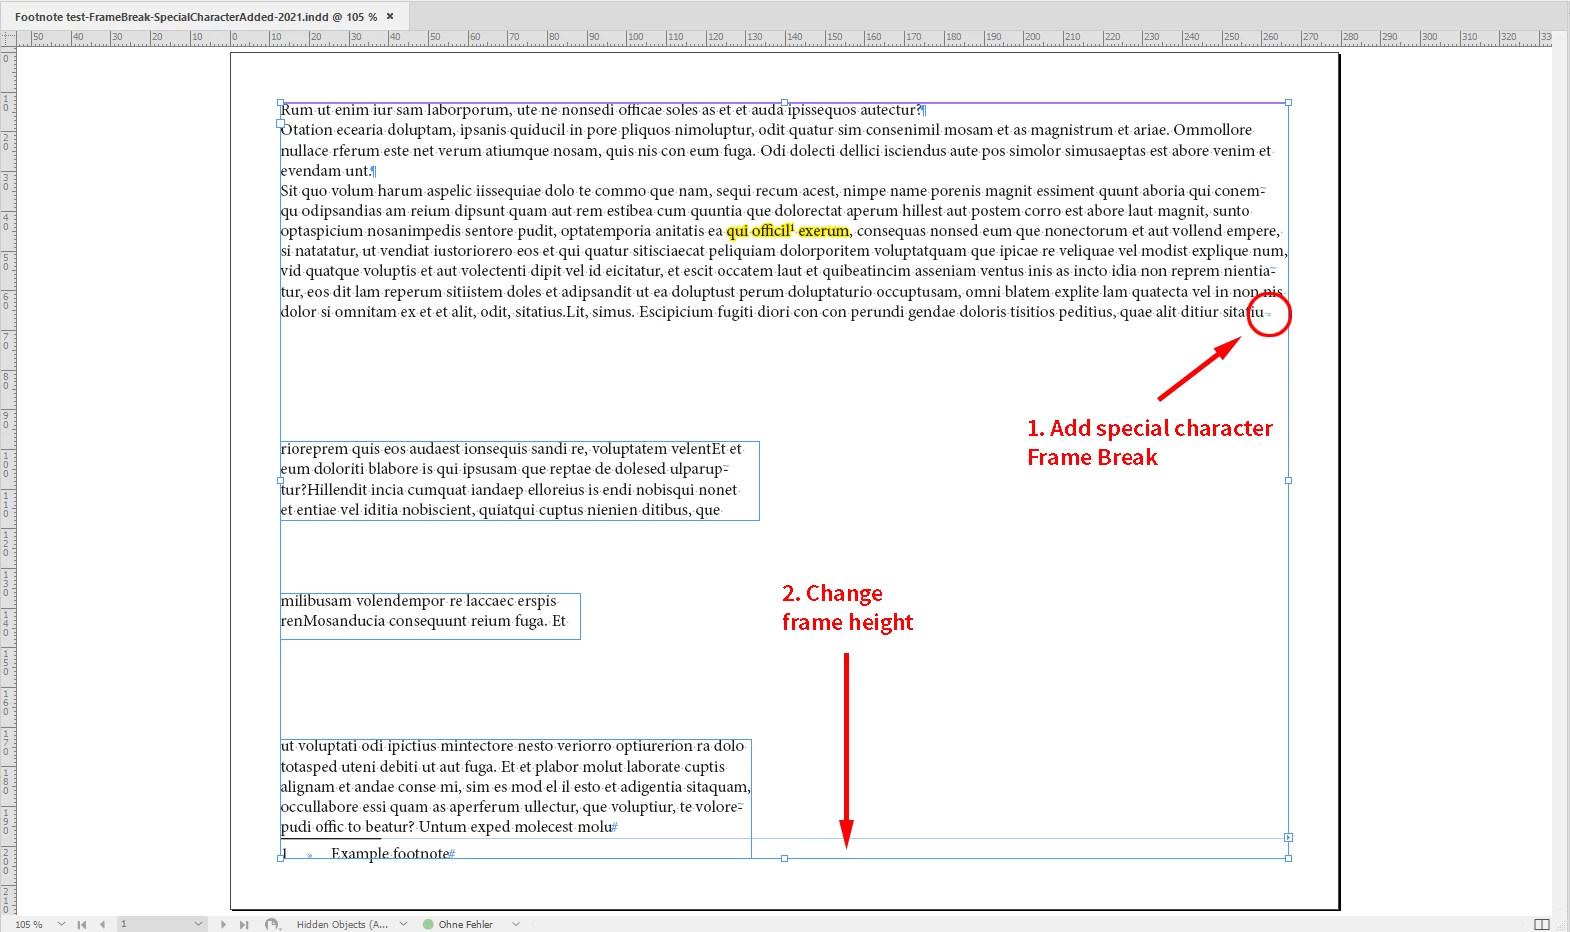Image resolution: width=1570 pixels, height=932 pixels.
Task: Go to last page button
Action: (243, 924)
